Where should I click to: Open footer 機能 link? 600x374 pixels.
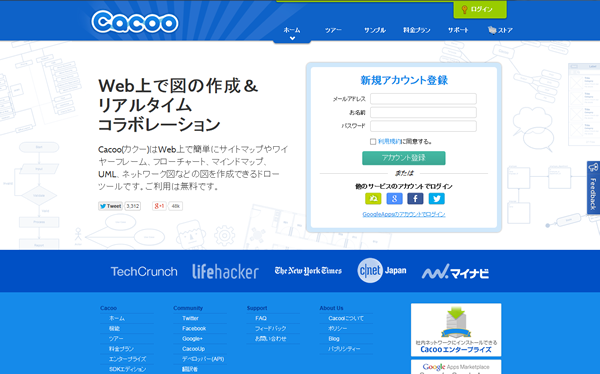coord(114,328)
